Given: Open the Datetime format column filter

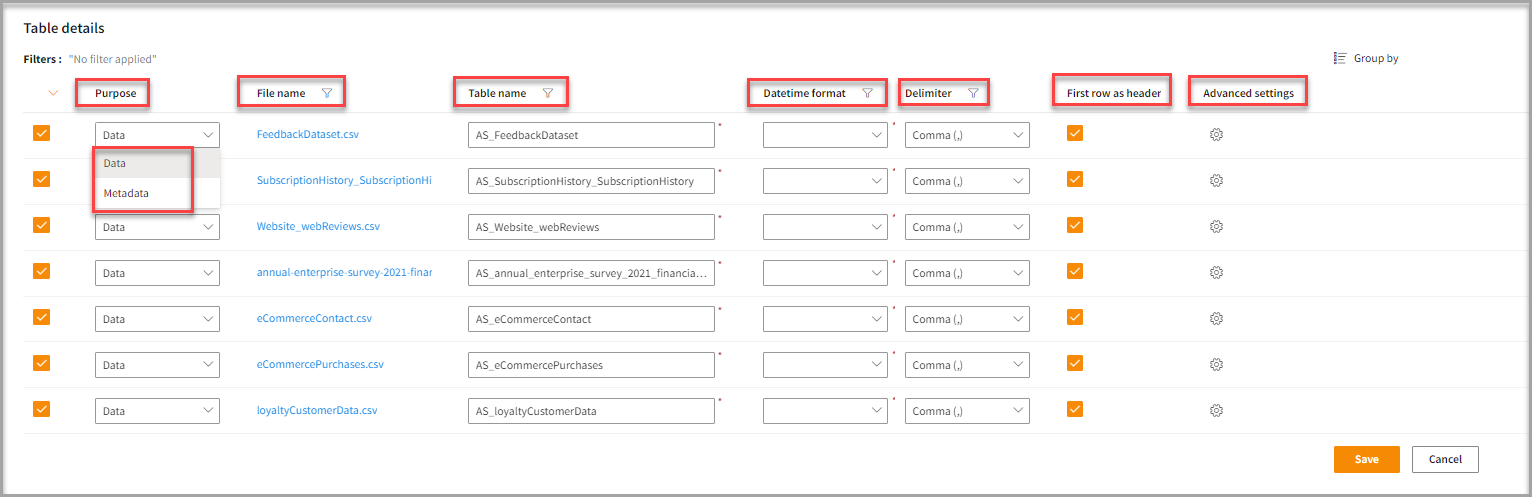Looking at the screenshot, I should tap(867, 93).
